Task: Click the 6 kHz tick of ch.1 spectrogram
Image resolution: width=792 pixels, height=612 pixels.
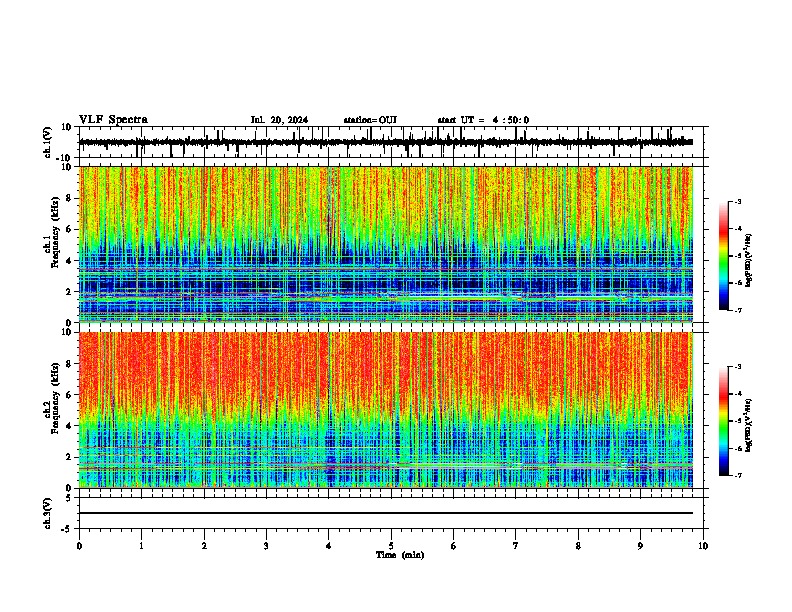Action: (69, 229)
